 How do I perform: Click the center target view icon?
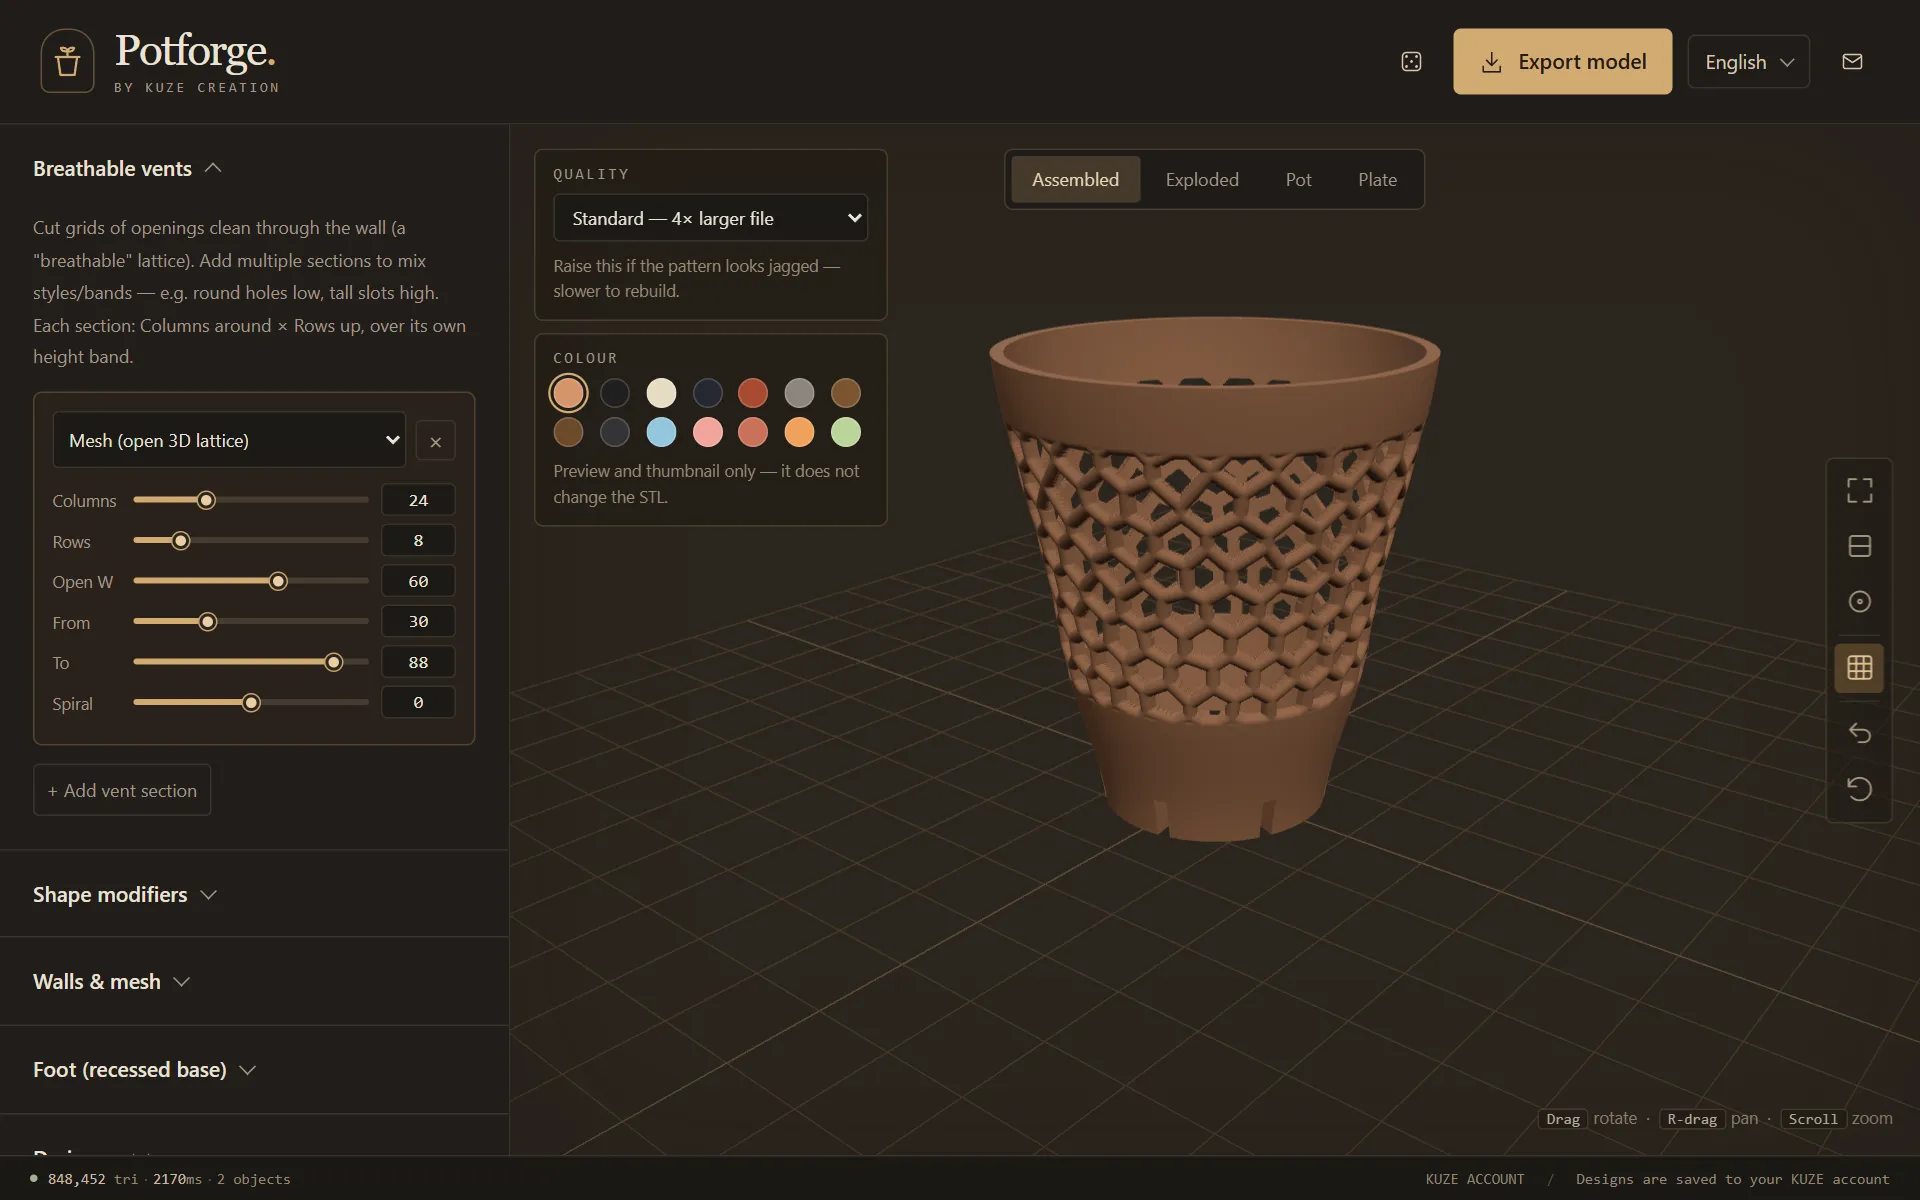pos(1859,601)
